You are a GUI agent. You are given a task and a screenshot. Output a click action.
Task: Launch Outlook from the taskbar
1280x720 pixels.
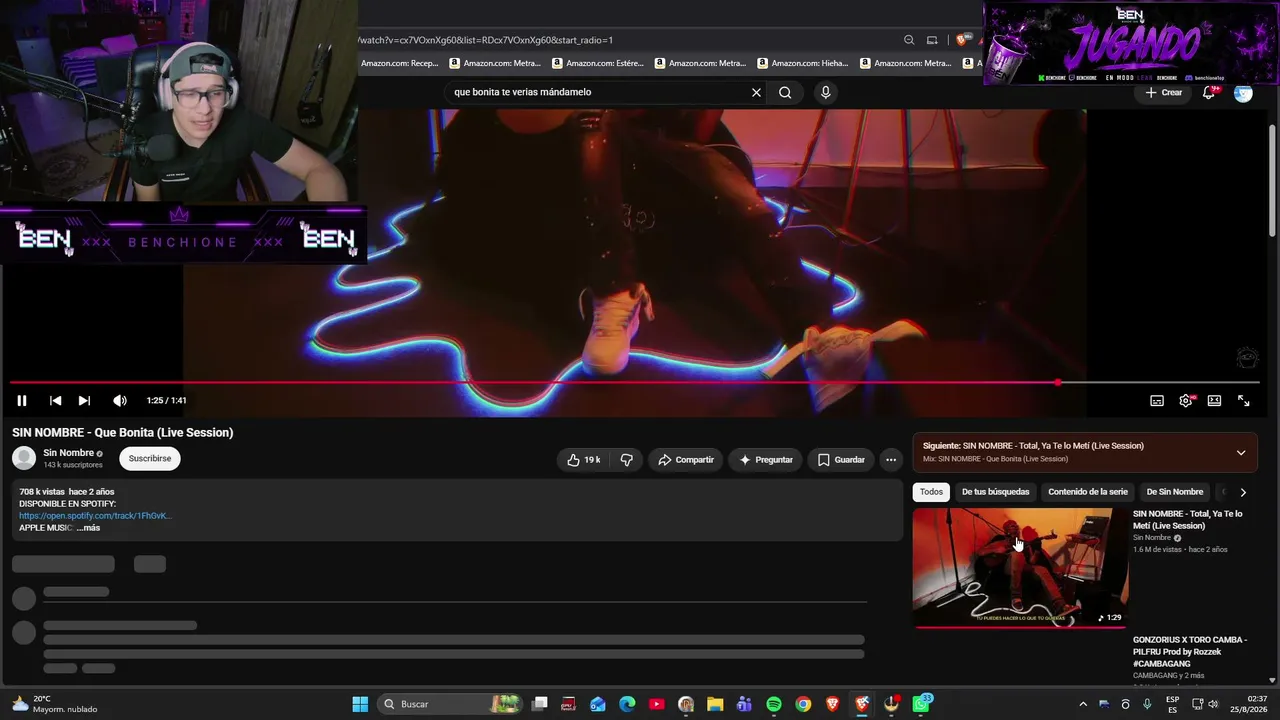click(x=598, y=704)
